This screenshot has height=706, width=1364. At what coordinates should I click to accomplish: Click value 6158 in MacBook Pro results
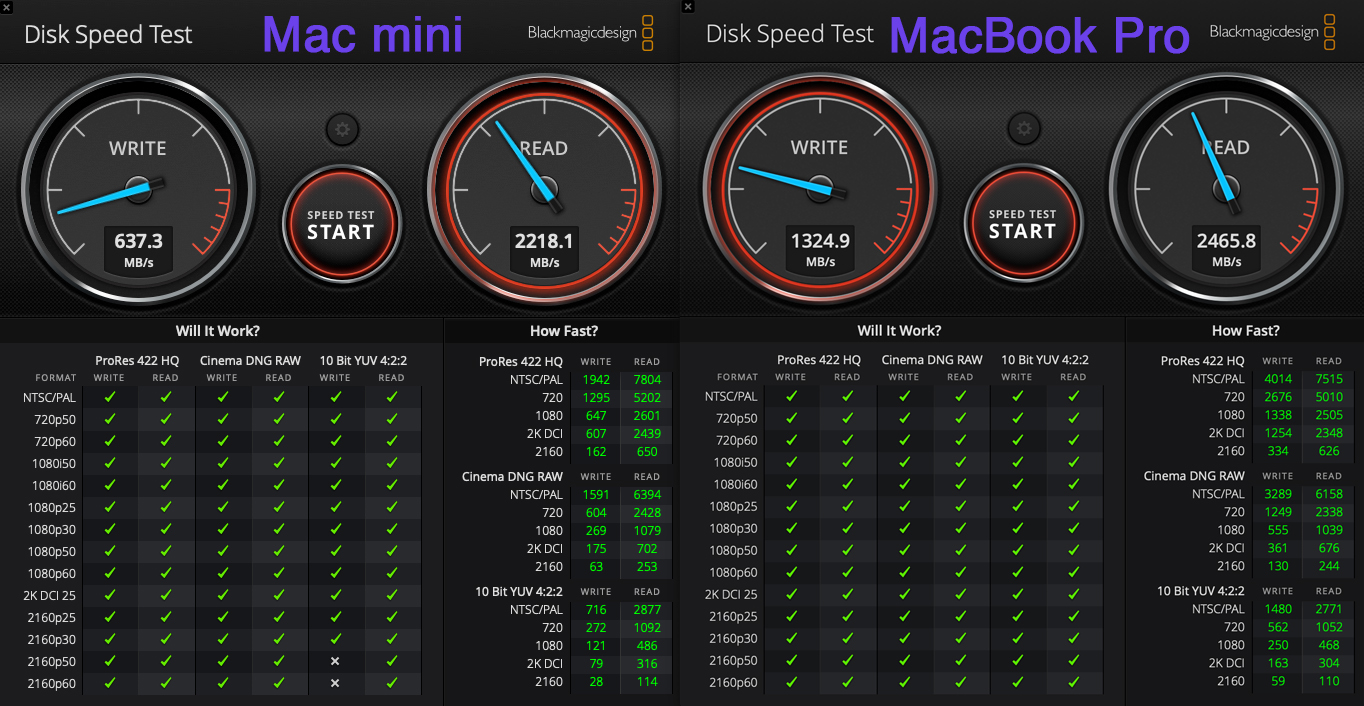(1329, 494)
